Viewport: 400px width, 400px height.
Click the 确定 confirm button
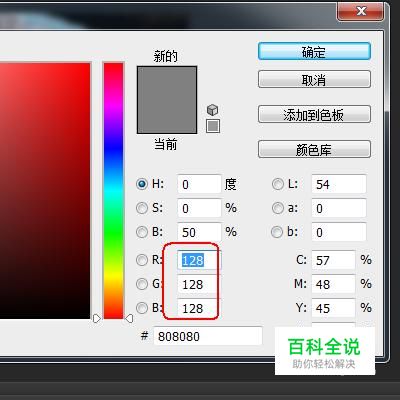(314, 51)
